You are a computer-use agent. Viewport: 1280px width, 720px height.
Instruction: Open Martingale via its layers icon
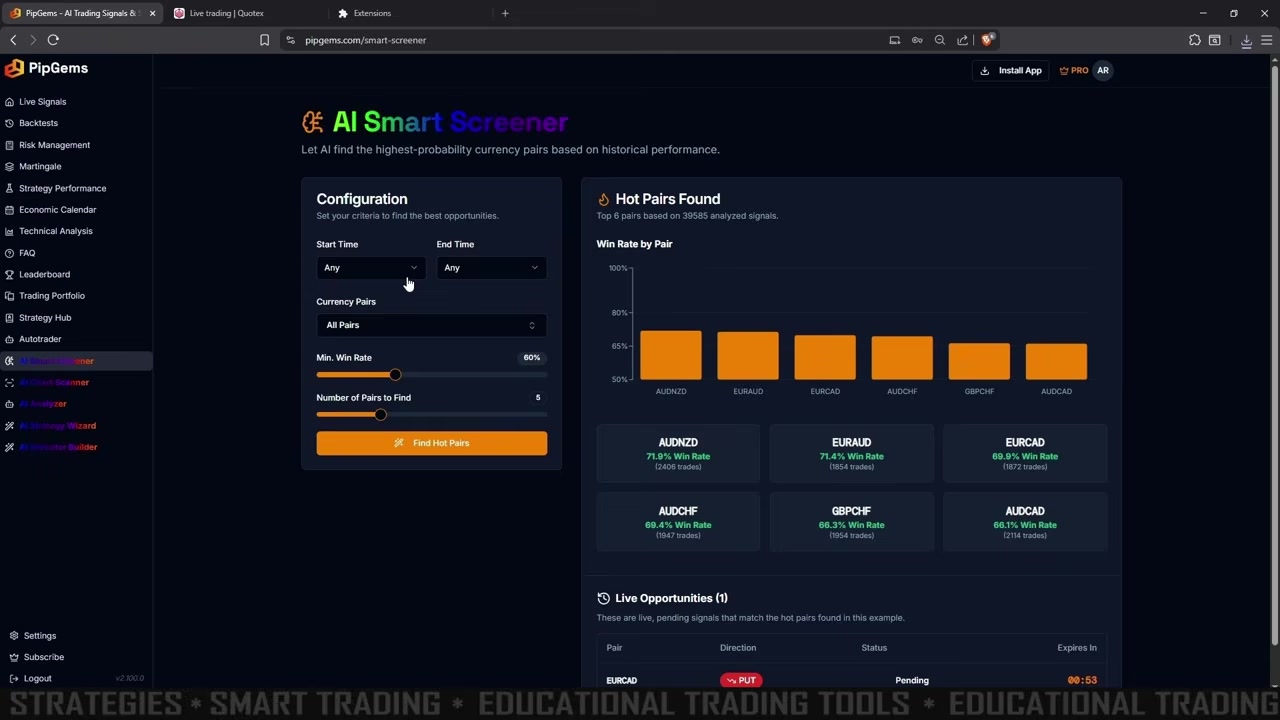pos(9,166)
